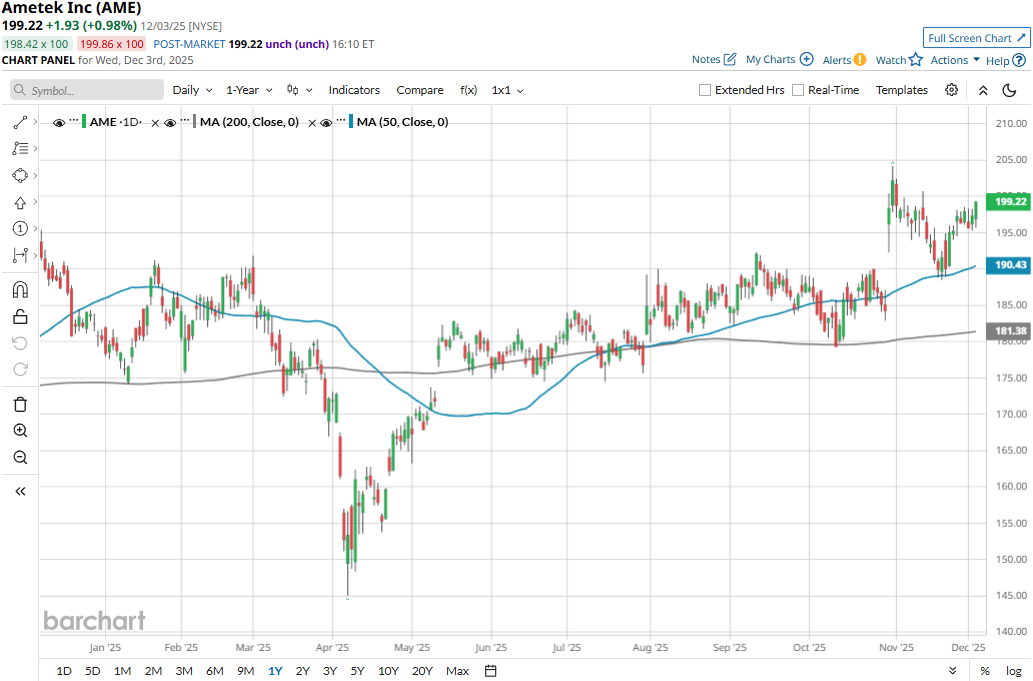Click the Symbol search input field
The height and width of the screenshot is (681, 1033).
point(90,90)
